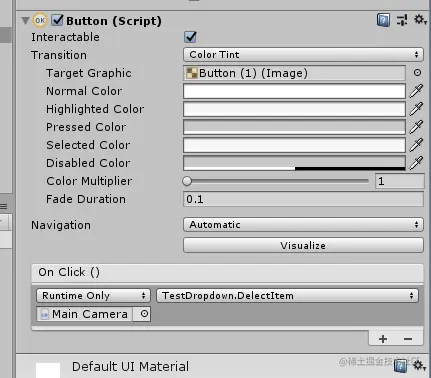This screenshot has height=378, width=431.
Task: Click the Color Multiplier slider handle
Action: (x=187, y=181)
